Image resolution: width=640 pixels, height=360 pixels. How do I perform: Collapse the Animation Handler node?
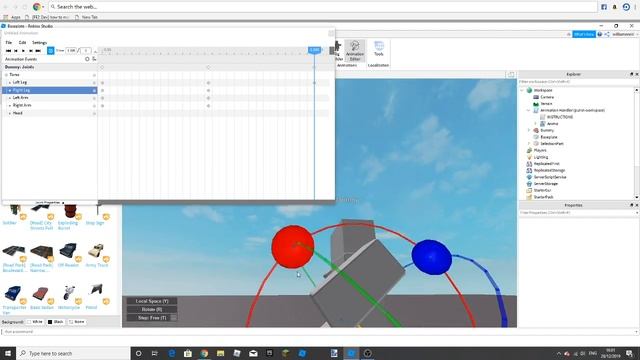[x=529, y=110]
